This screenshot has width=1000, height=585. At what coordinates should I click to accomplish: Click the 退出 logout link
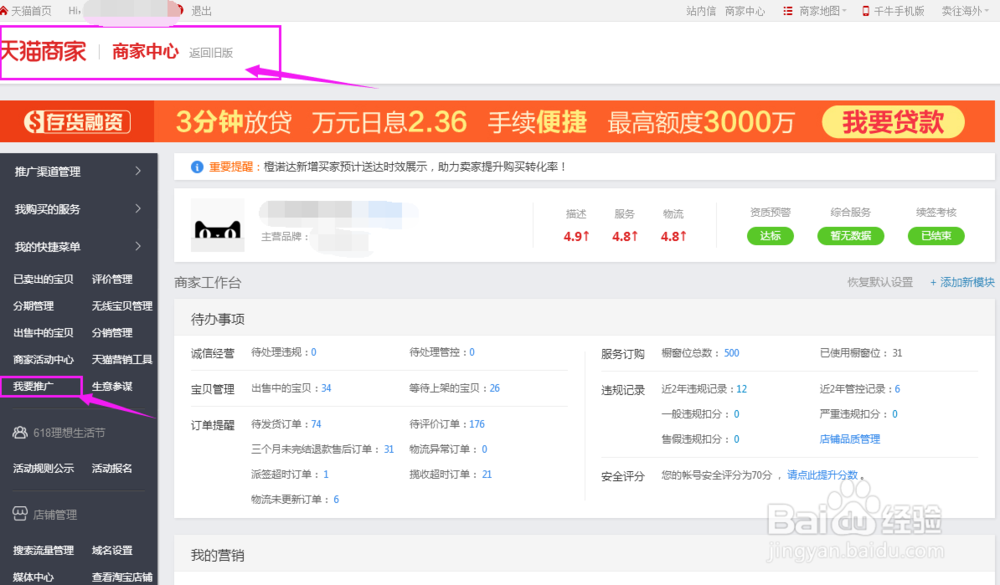202,11
